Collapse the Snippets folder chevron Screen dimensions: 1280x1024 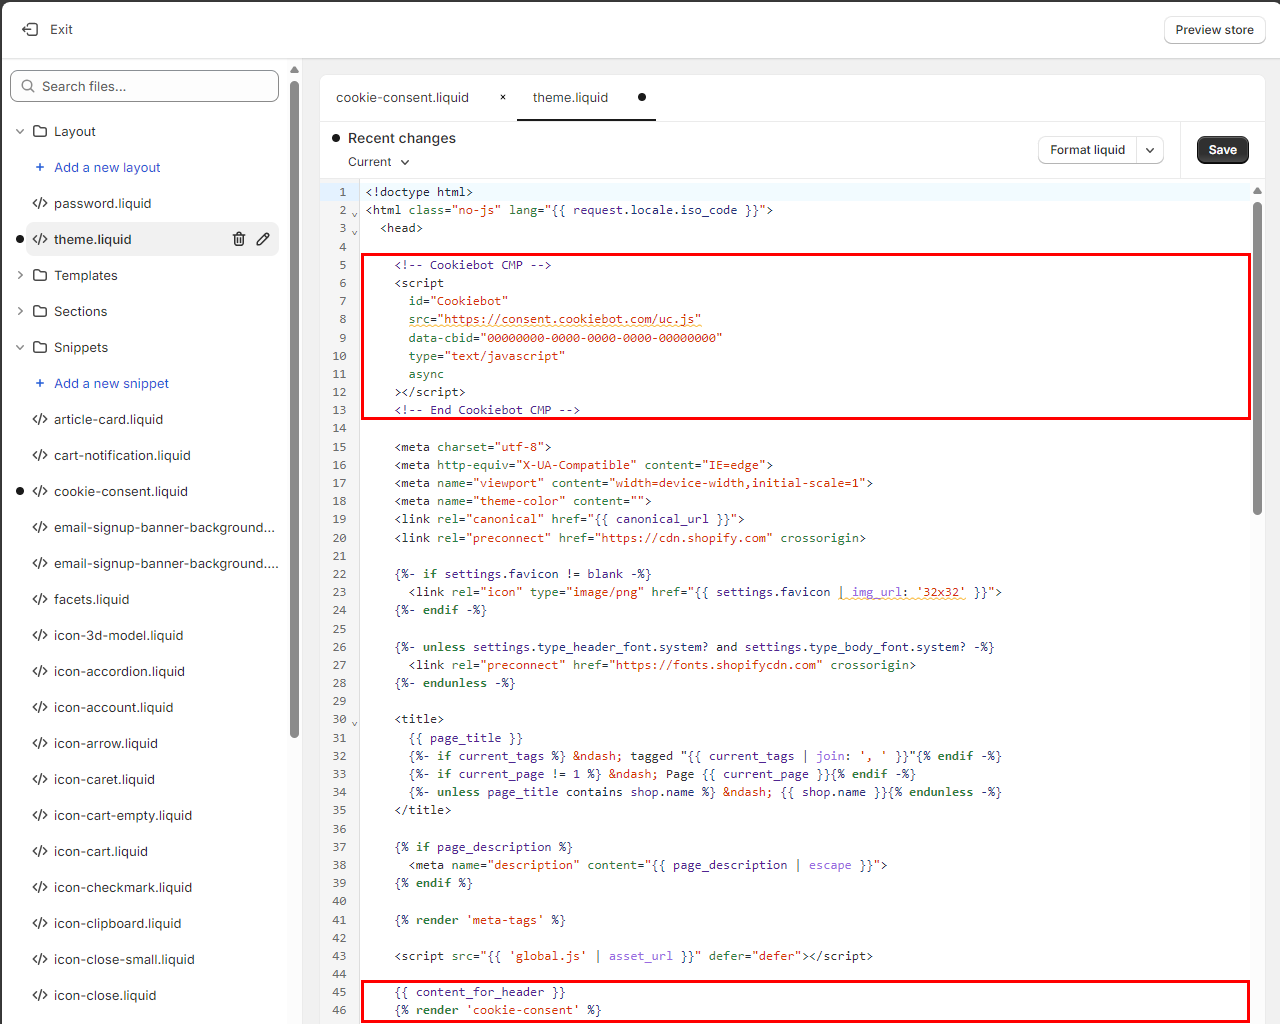coord(20,347)
